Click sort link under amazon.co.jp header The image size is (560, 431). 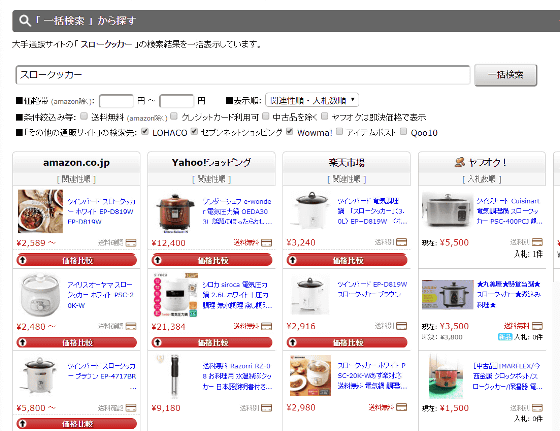[76, 179]
